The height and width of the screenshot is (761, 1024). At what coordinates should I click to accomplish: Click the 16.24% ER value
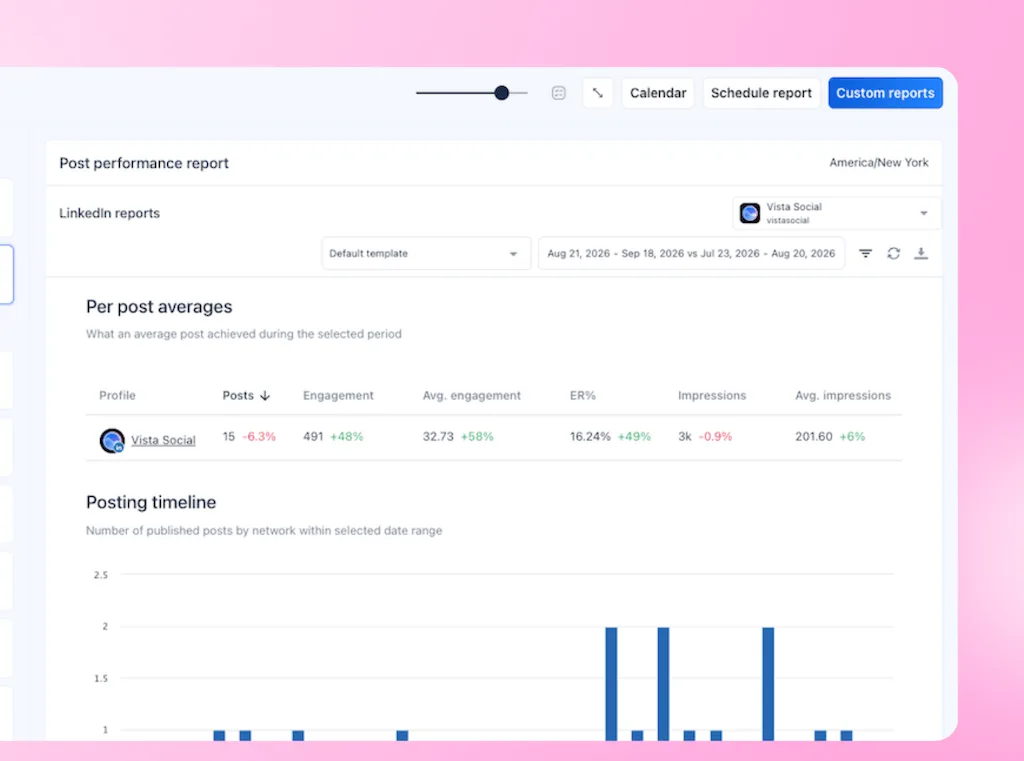click(x=590, y=436)
